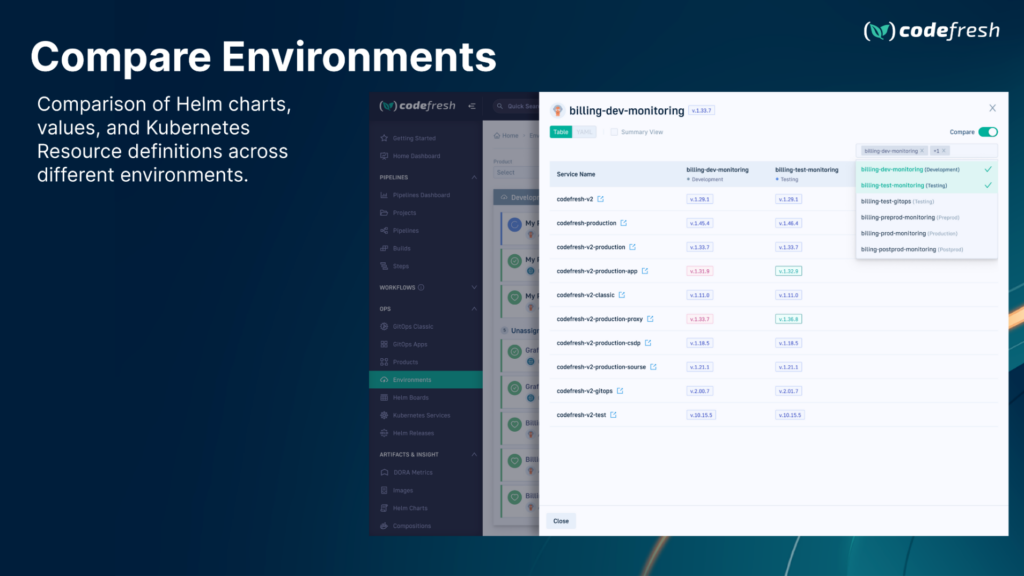The width and height of the screenshot is (1024, 576).
Task: Open external link for codefresh-v2-test
Action: (613, 415)
